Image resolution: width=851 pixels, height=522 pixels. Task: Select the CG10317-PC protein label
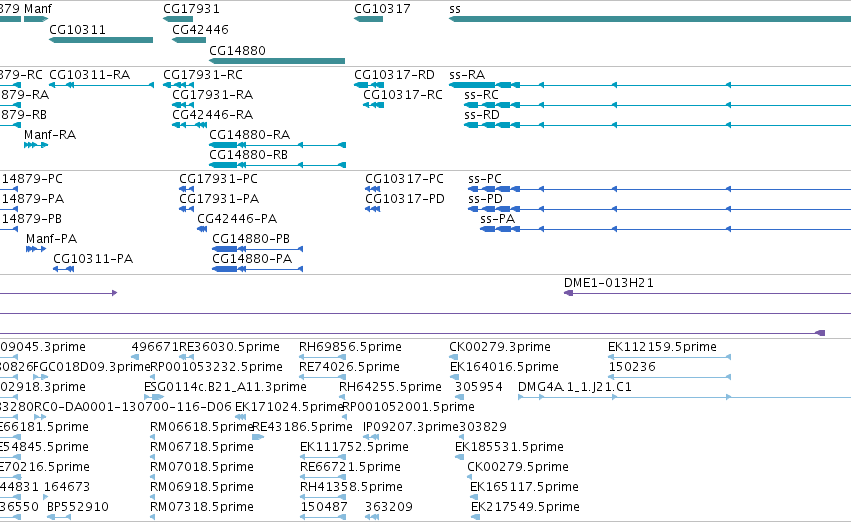404,179
